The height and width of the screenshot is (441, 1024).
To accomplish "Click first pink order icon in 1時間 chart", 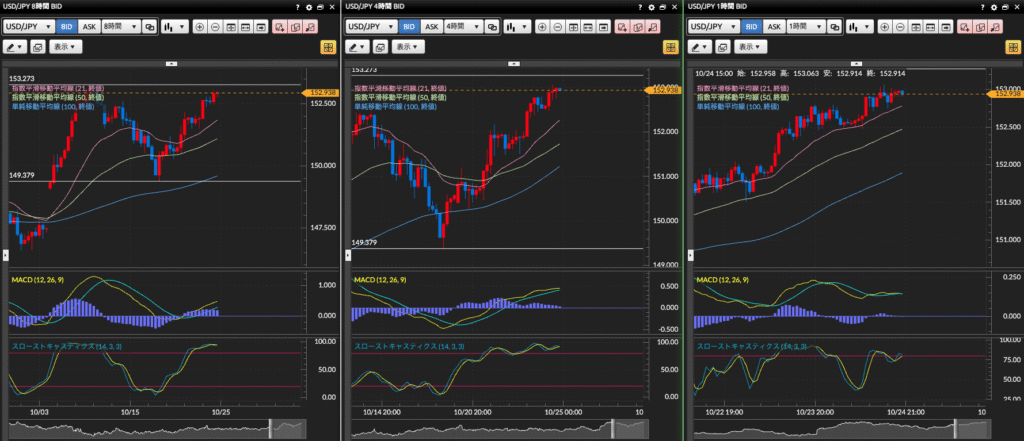I will pyautogui.click(x=964, y=27).
